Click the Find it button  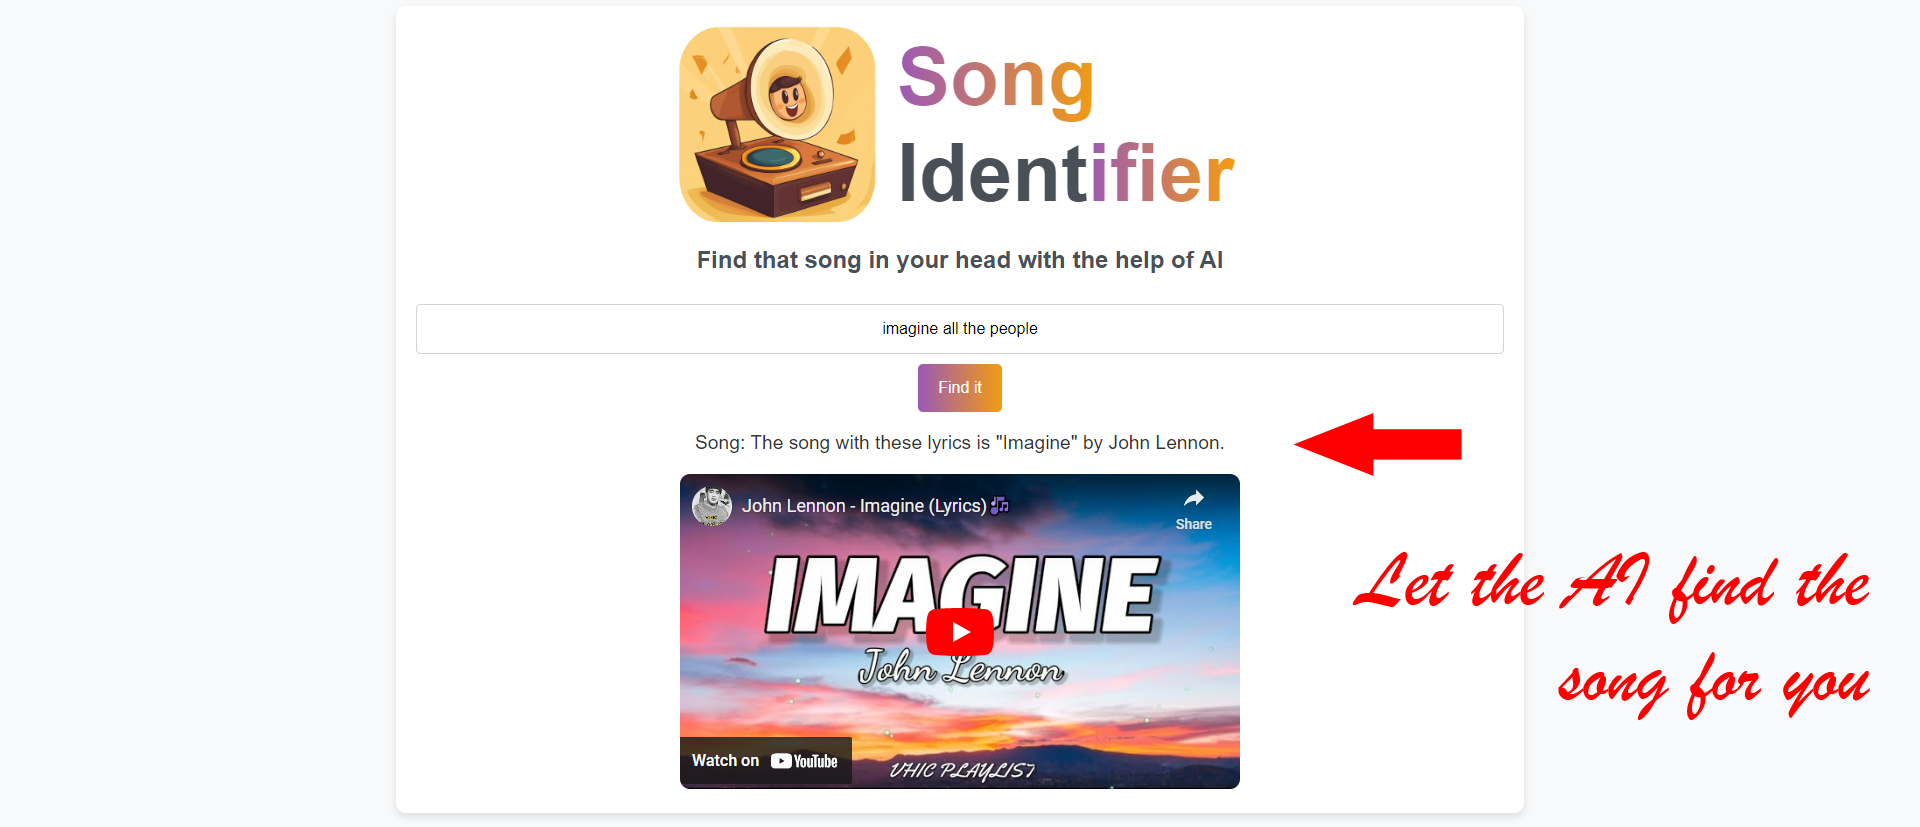click(x=960, y=388)
